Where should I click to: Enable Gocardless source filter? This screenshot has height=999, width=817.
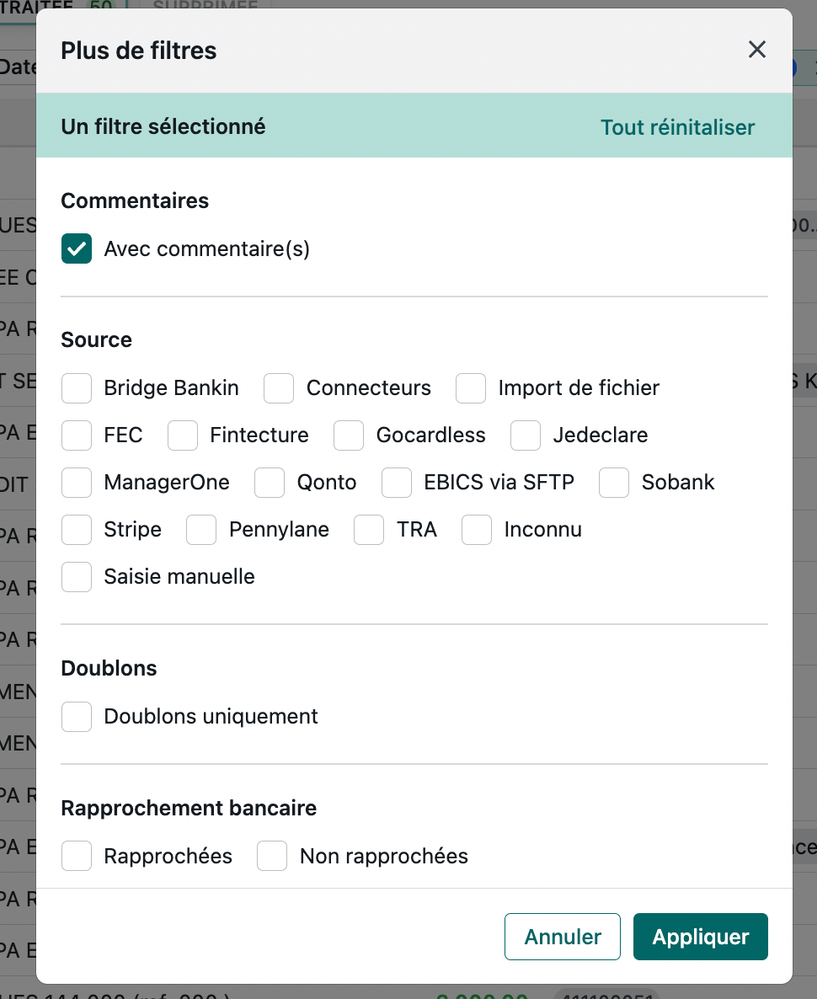(x=349, y=435)
